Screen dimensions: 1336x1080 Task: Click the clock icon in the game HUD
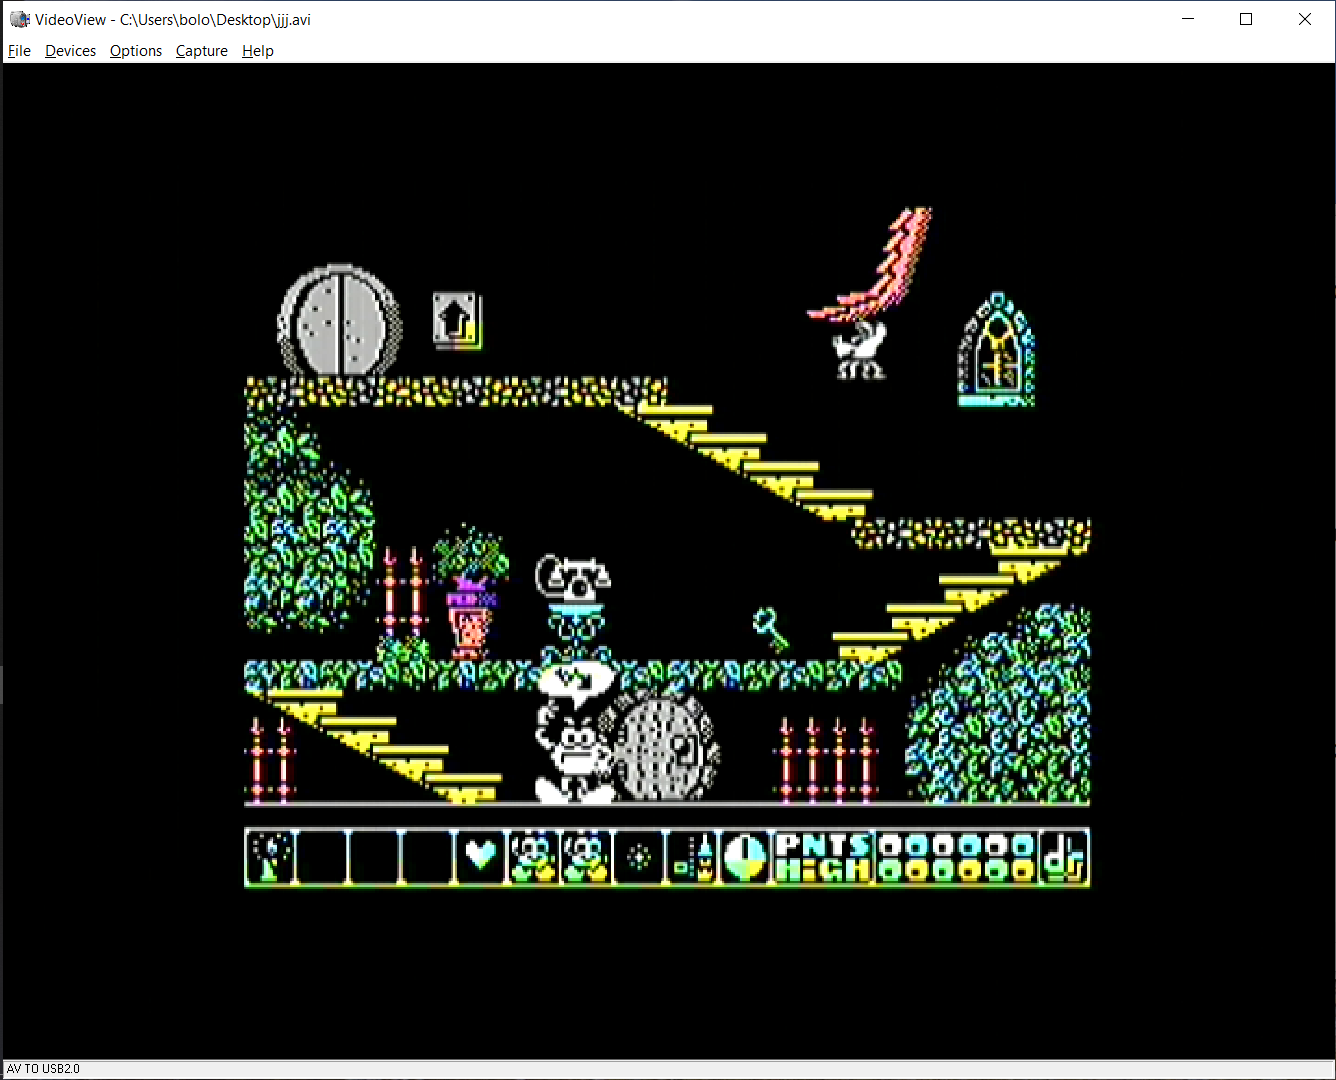coord(744,858)
